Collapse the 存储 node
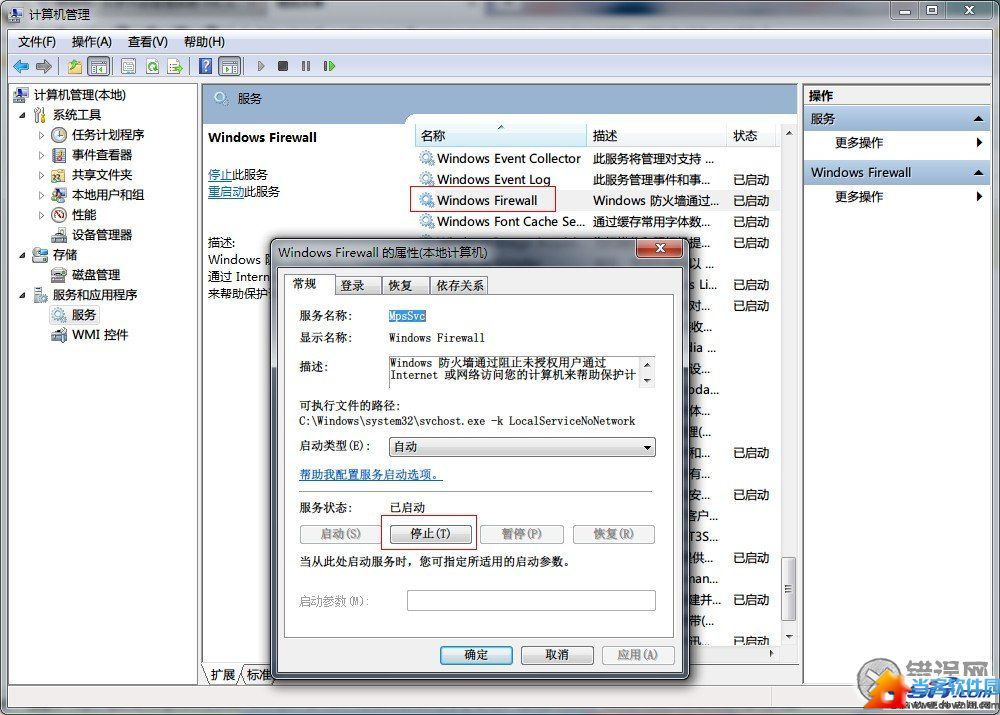1000x715 pixels. 22,255
